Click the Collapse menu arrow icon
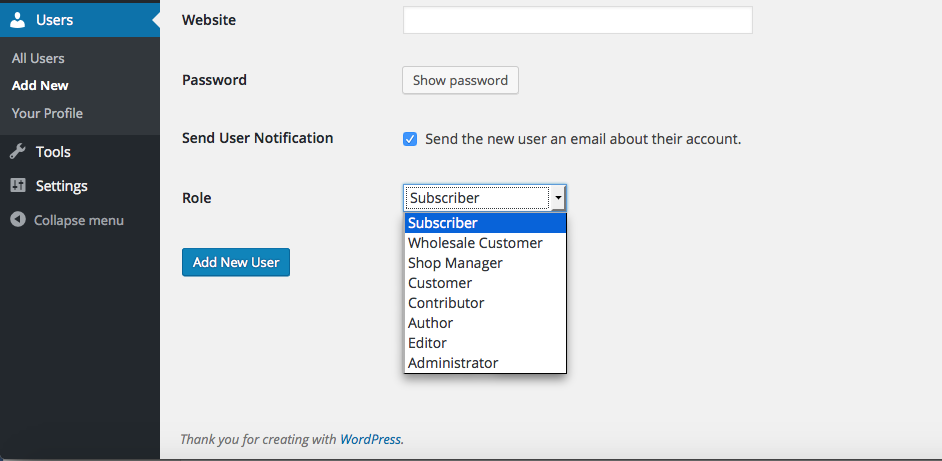 (18, 220)
